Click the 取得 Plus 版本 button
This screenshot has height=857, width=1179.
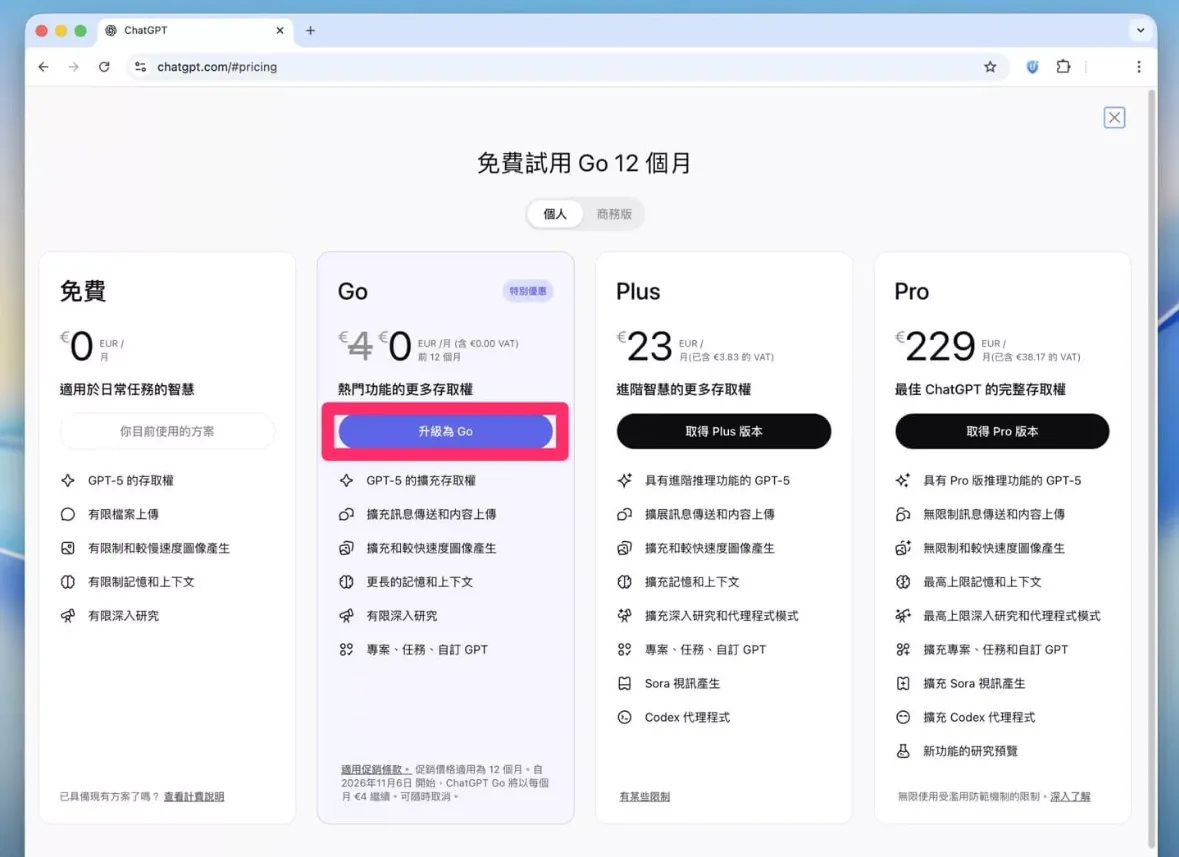pyautogui.click(x=723, y=431)
